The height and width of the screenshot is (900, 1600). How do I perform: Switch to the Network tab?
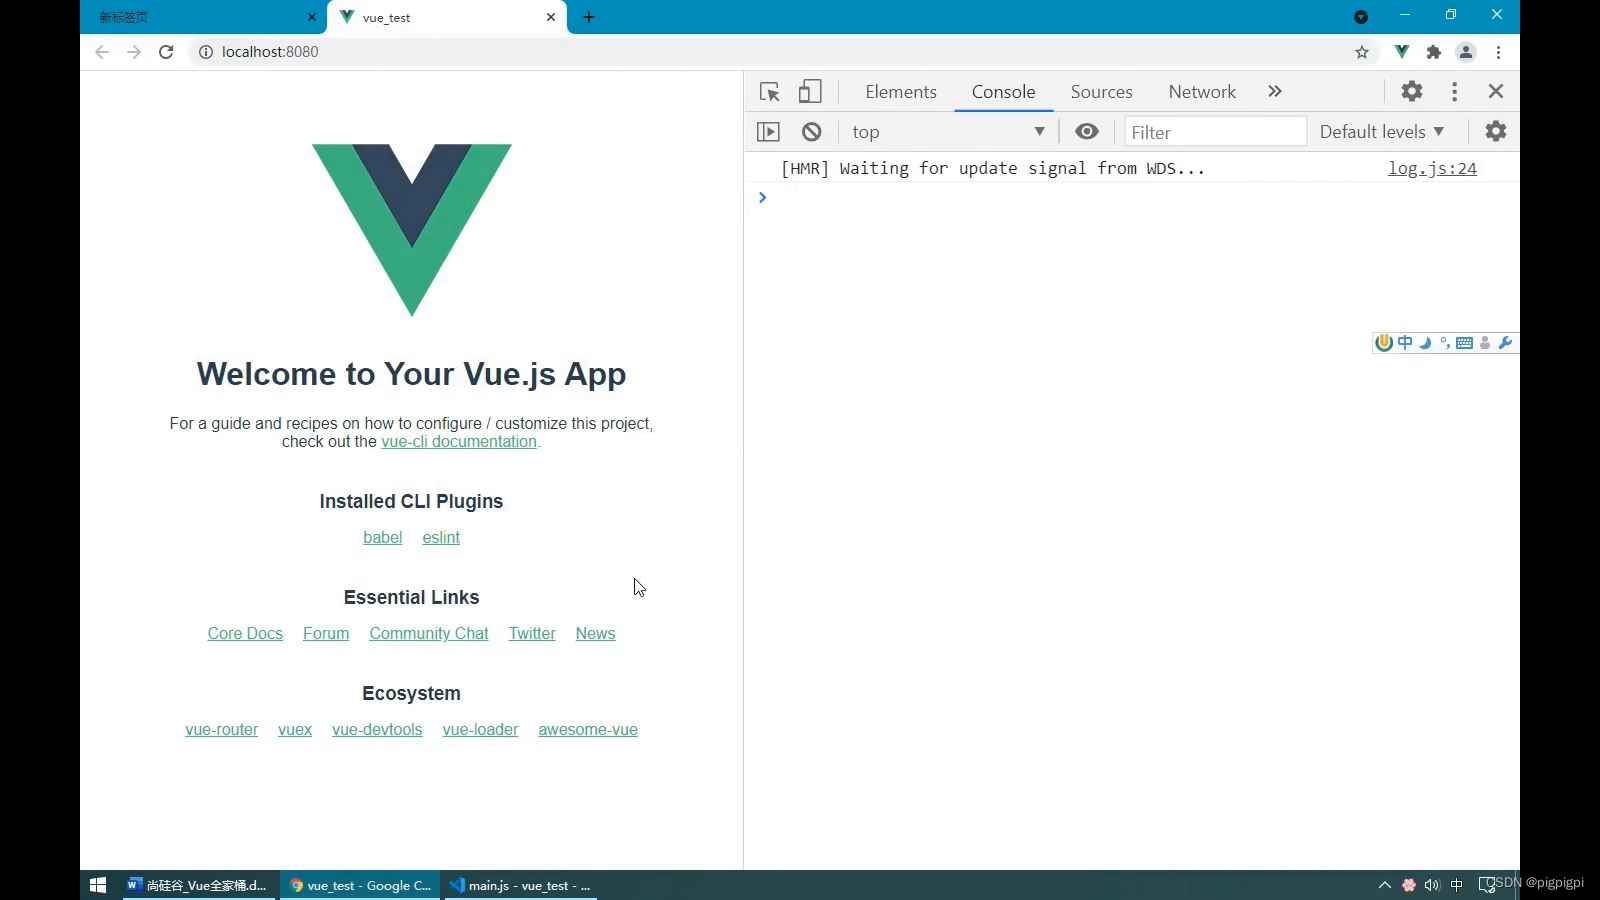click(x=1202, y=92)
